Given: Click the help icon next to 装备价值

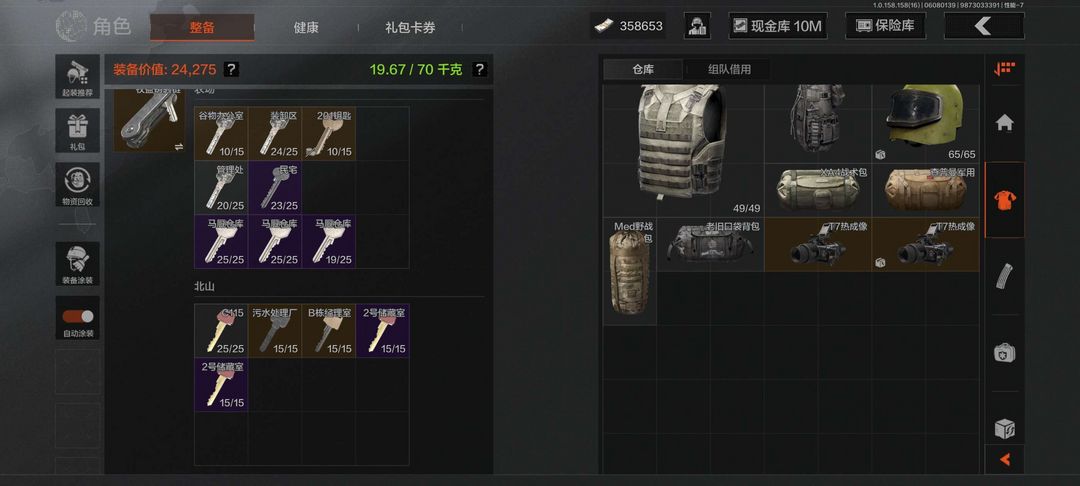Looking at the screenshot, I should point(231,69).
